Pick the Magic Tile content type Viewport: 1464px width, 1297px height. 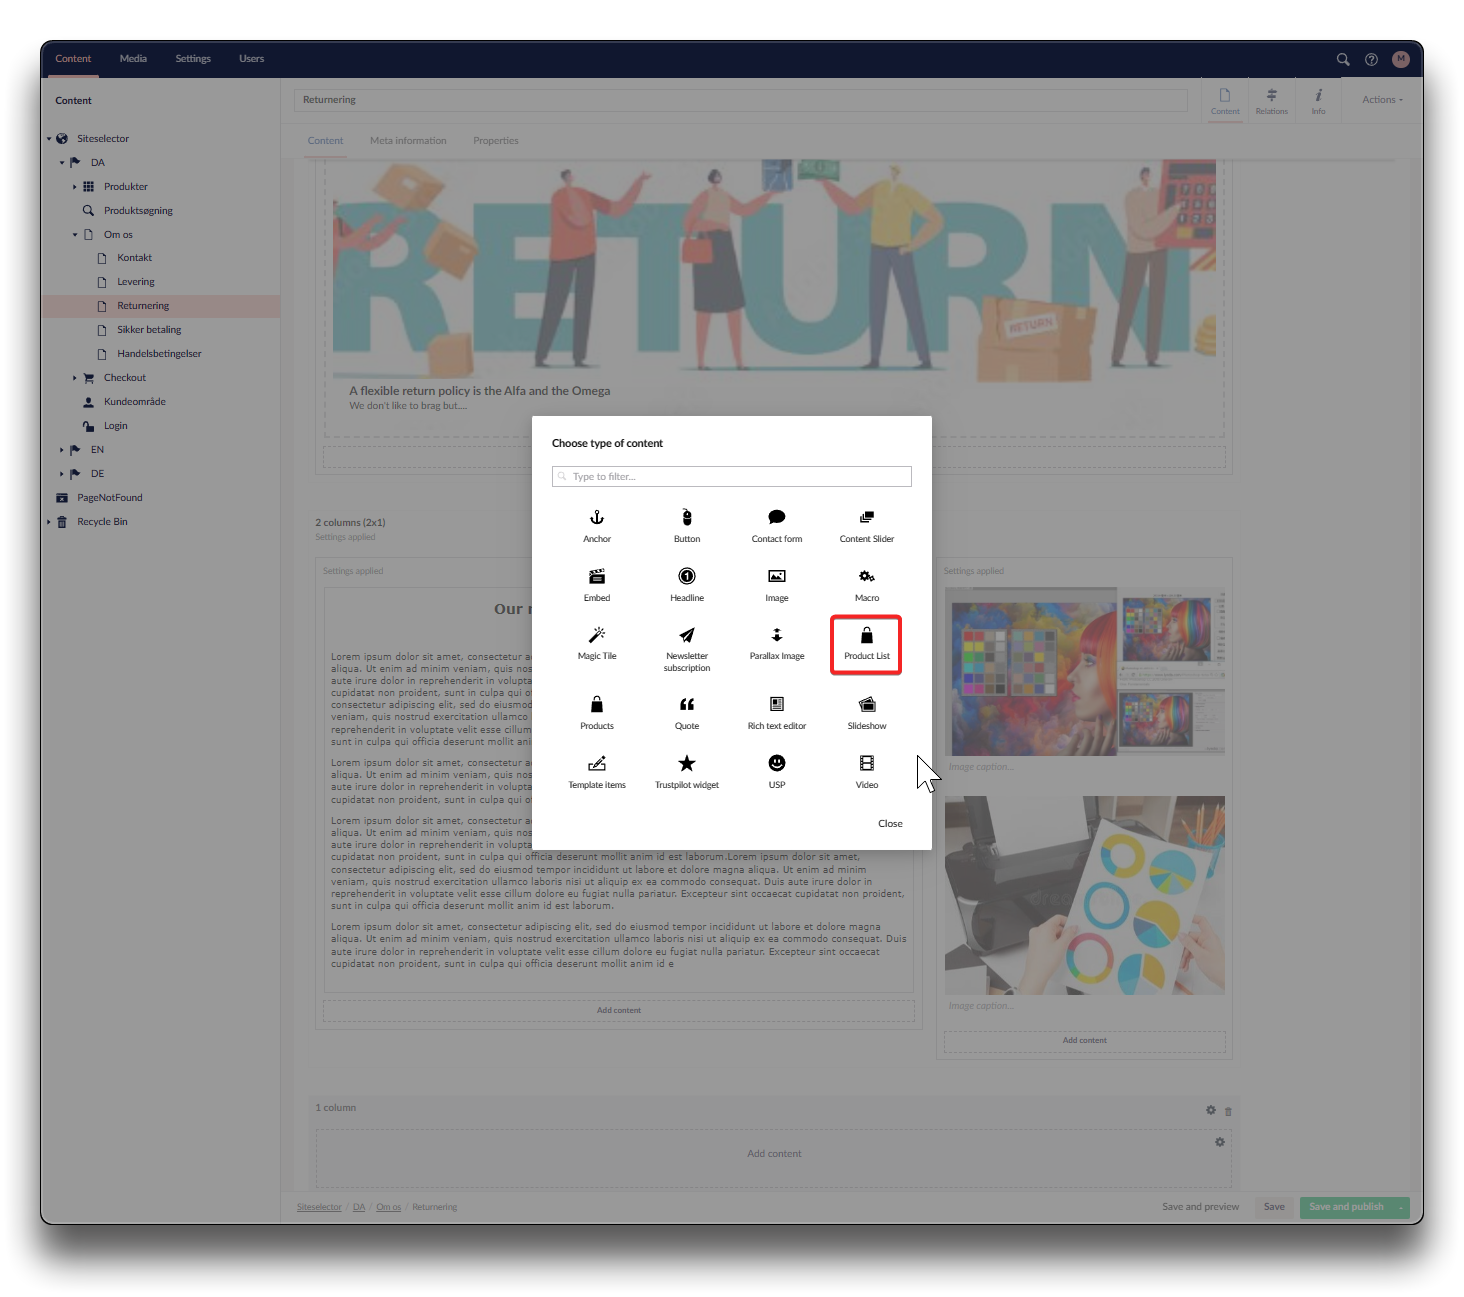tap(597, 644)
